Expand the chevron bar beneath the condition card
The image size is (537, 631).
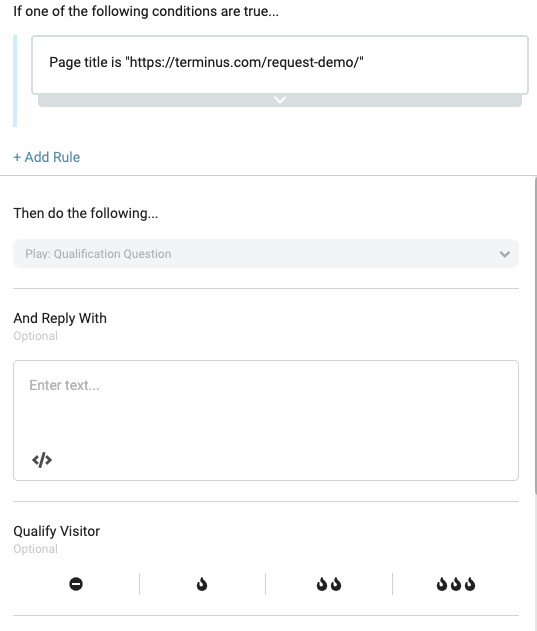(x=280, y=100)
